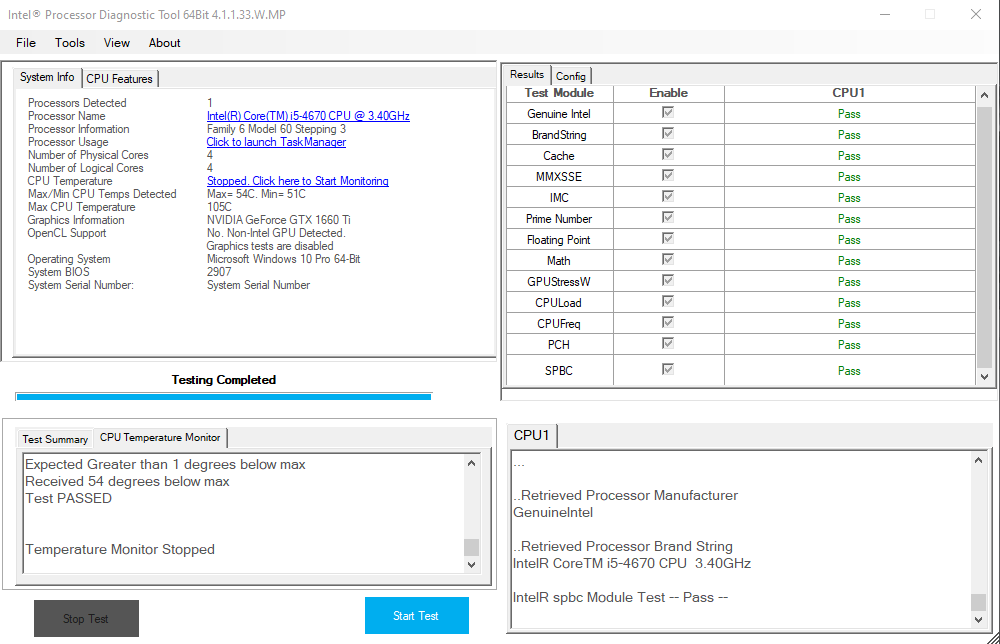Screen dimensions: 1000x644
Task: Click the test summary scroll down arrow
Action: tap(471, 564)
